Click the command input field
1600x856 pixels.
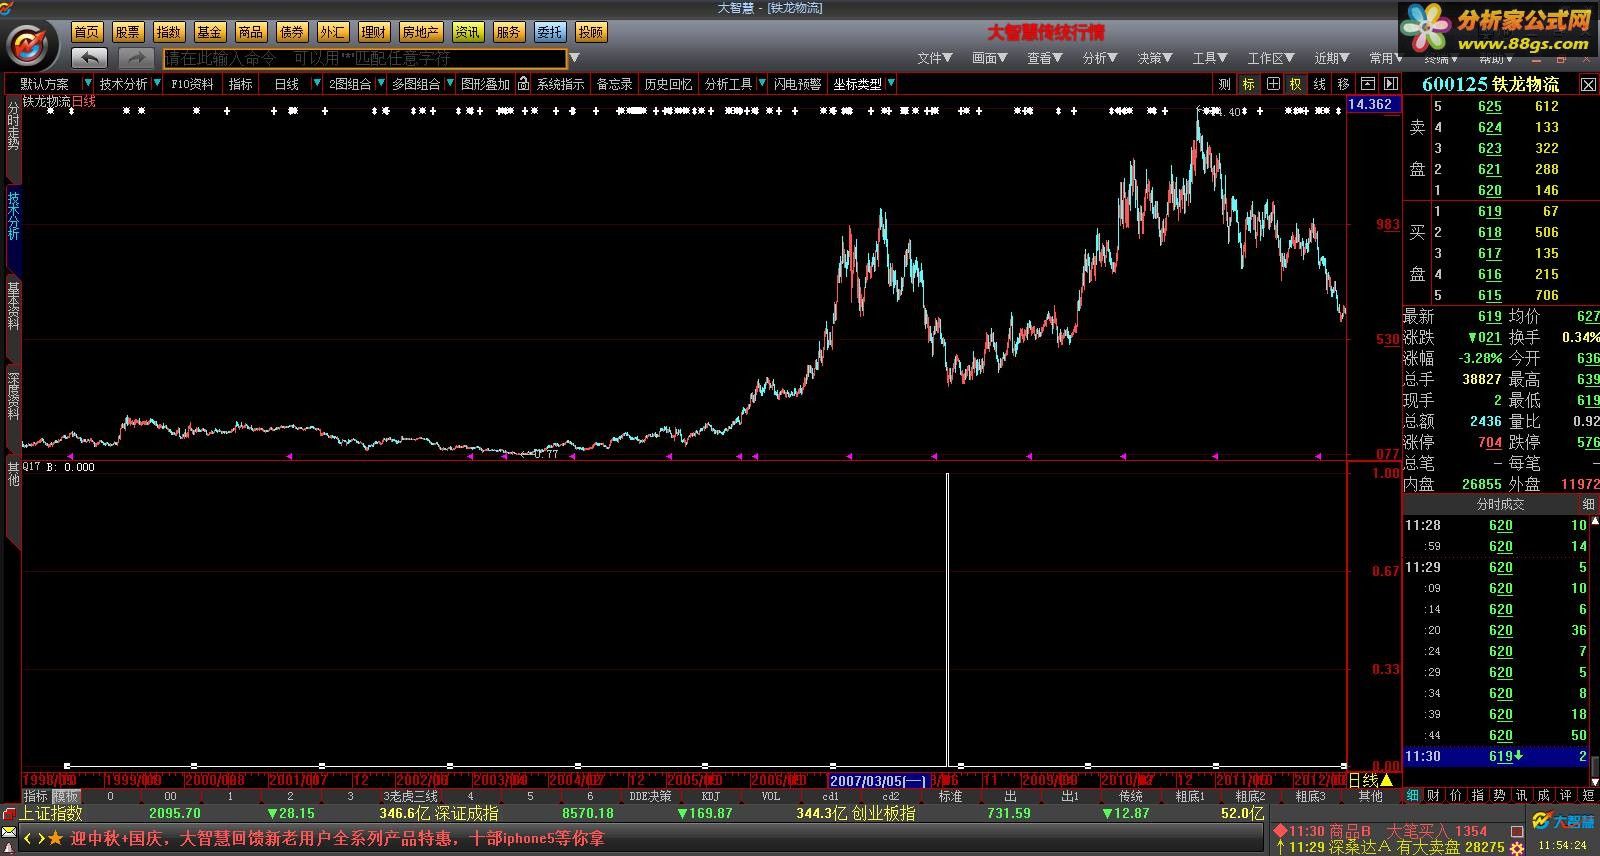tap(365, 58)
